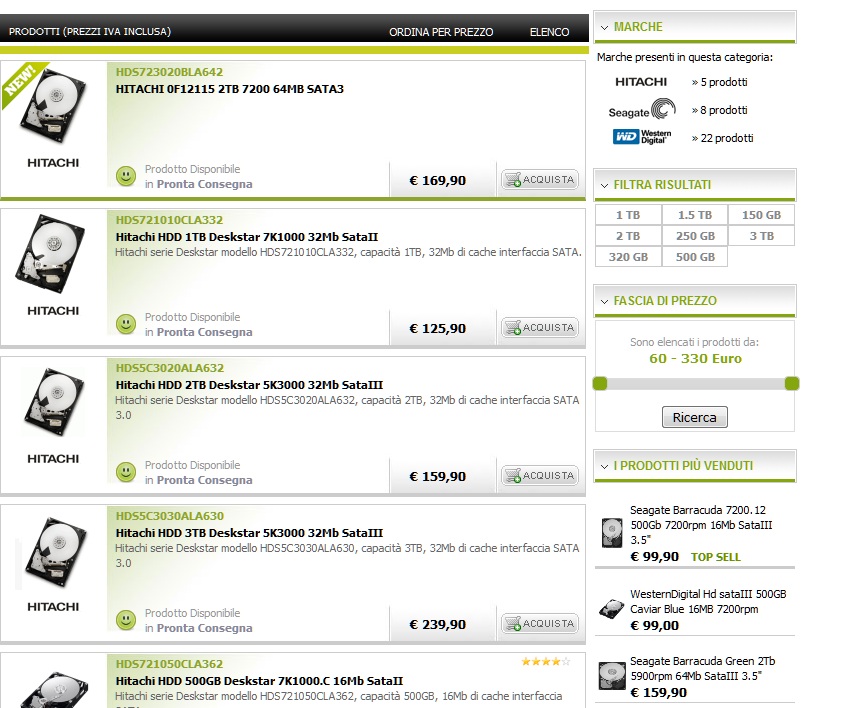Click availability smiley icon for HDS5C3030ALA630
Image resolution: width=865 pixels, height=708 pixels.
126,620
